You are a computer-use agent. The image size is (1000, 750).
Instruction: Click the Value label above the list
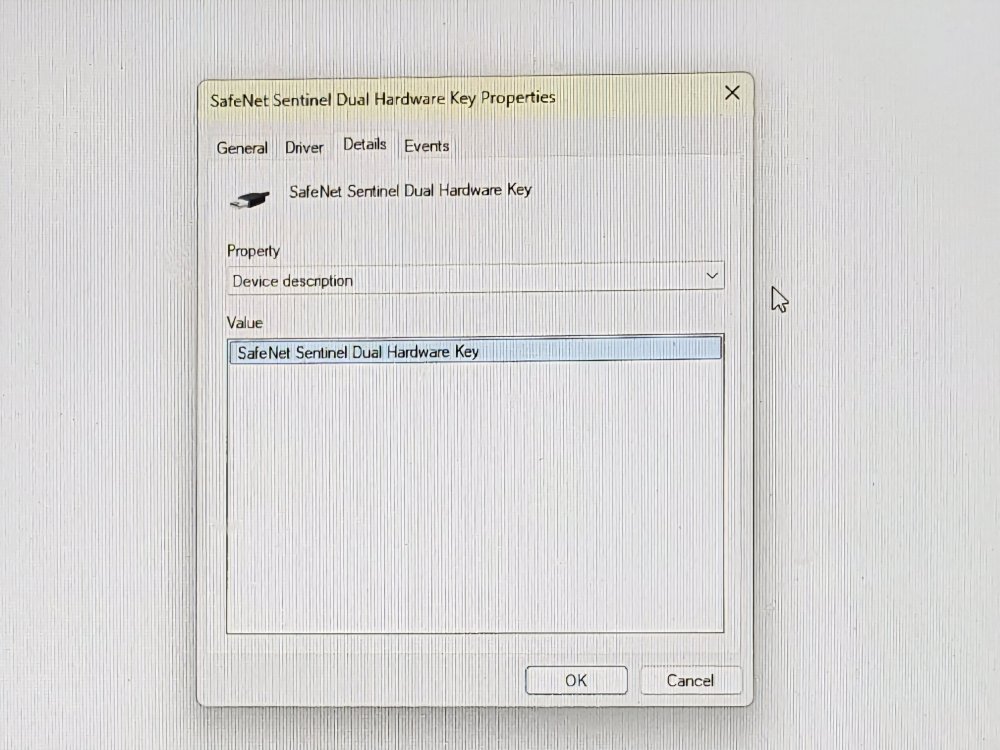[244, 323]
